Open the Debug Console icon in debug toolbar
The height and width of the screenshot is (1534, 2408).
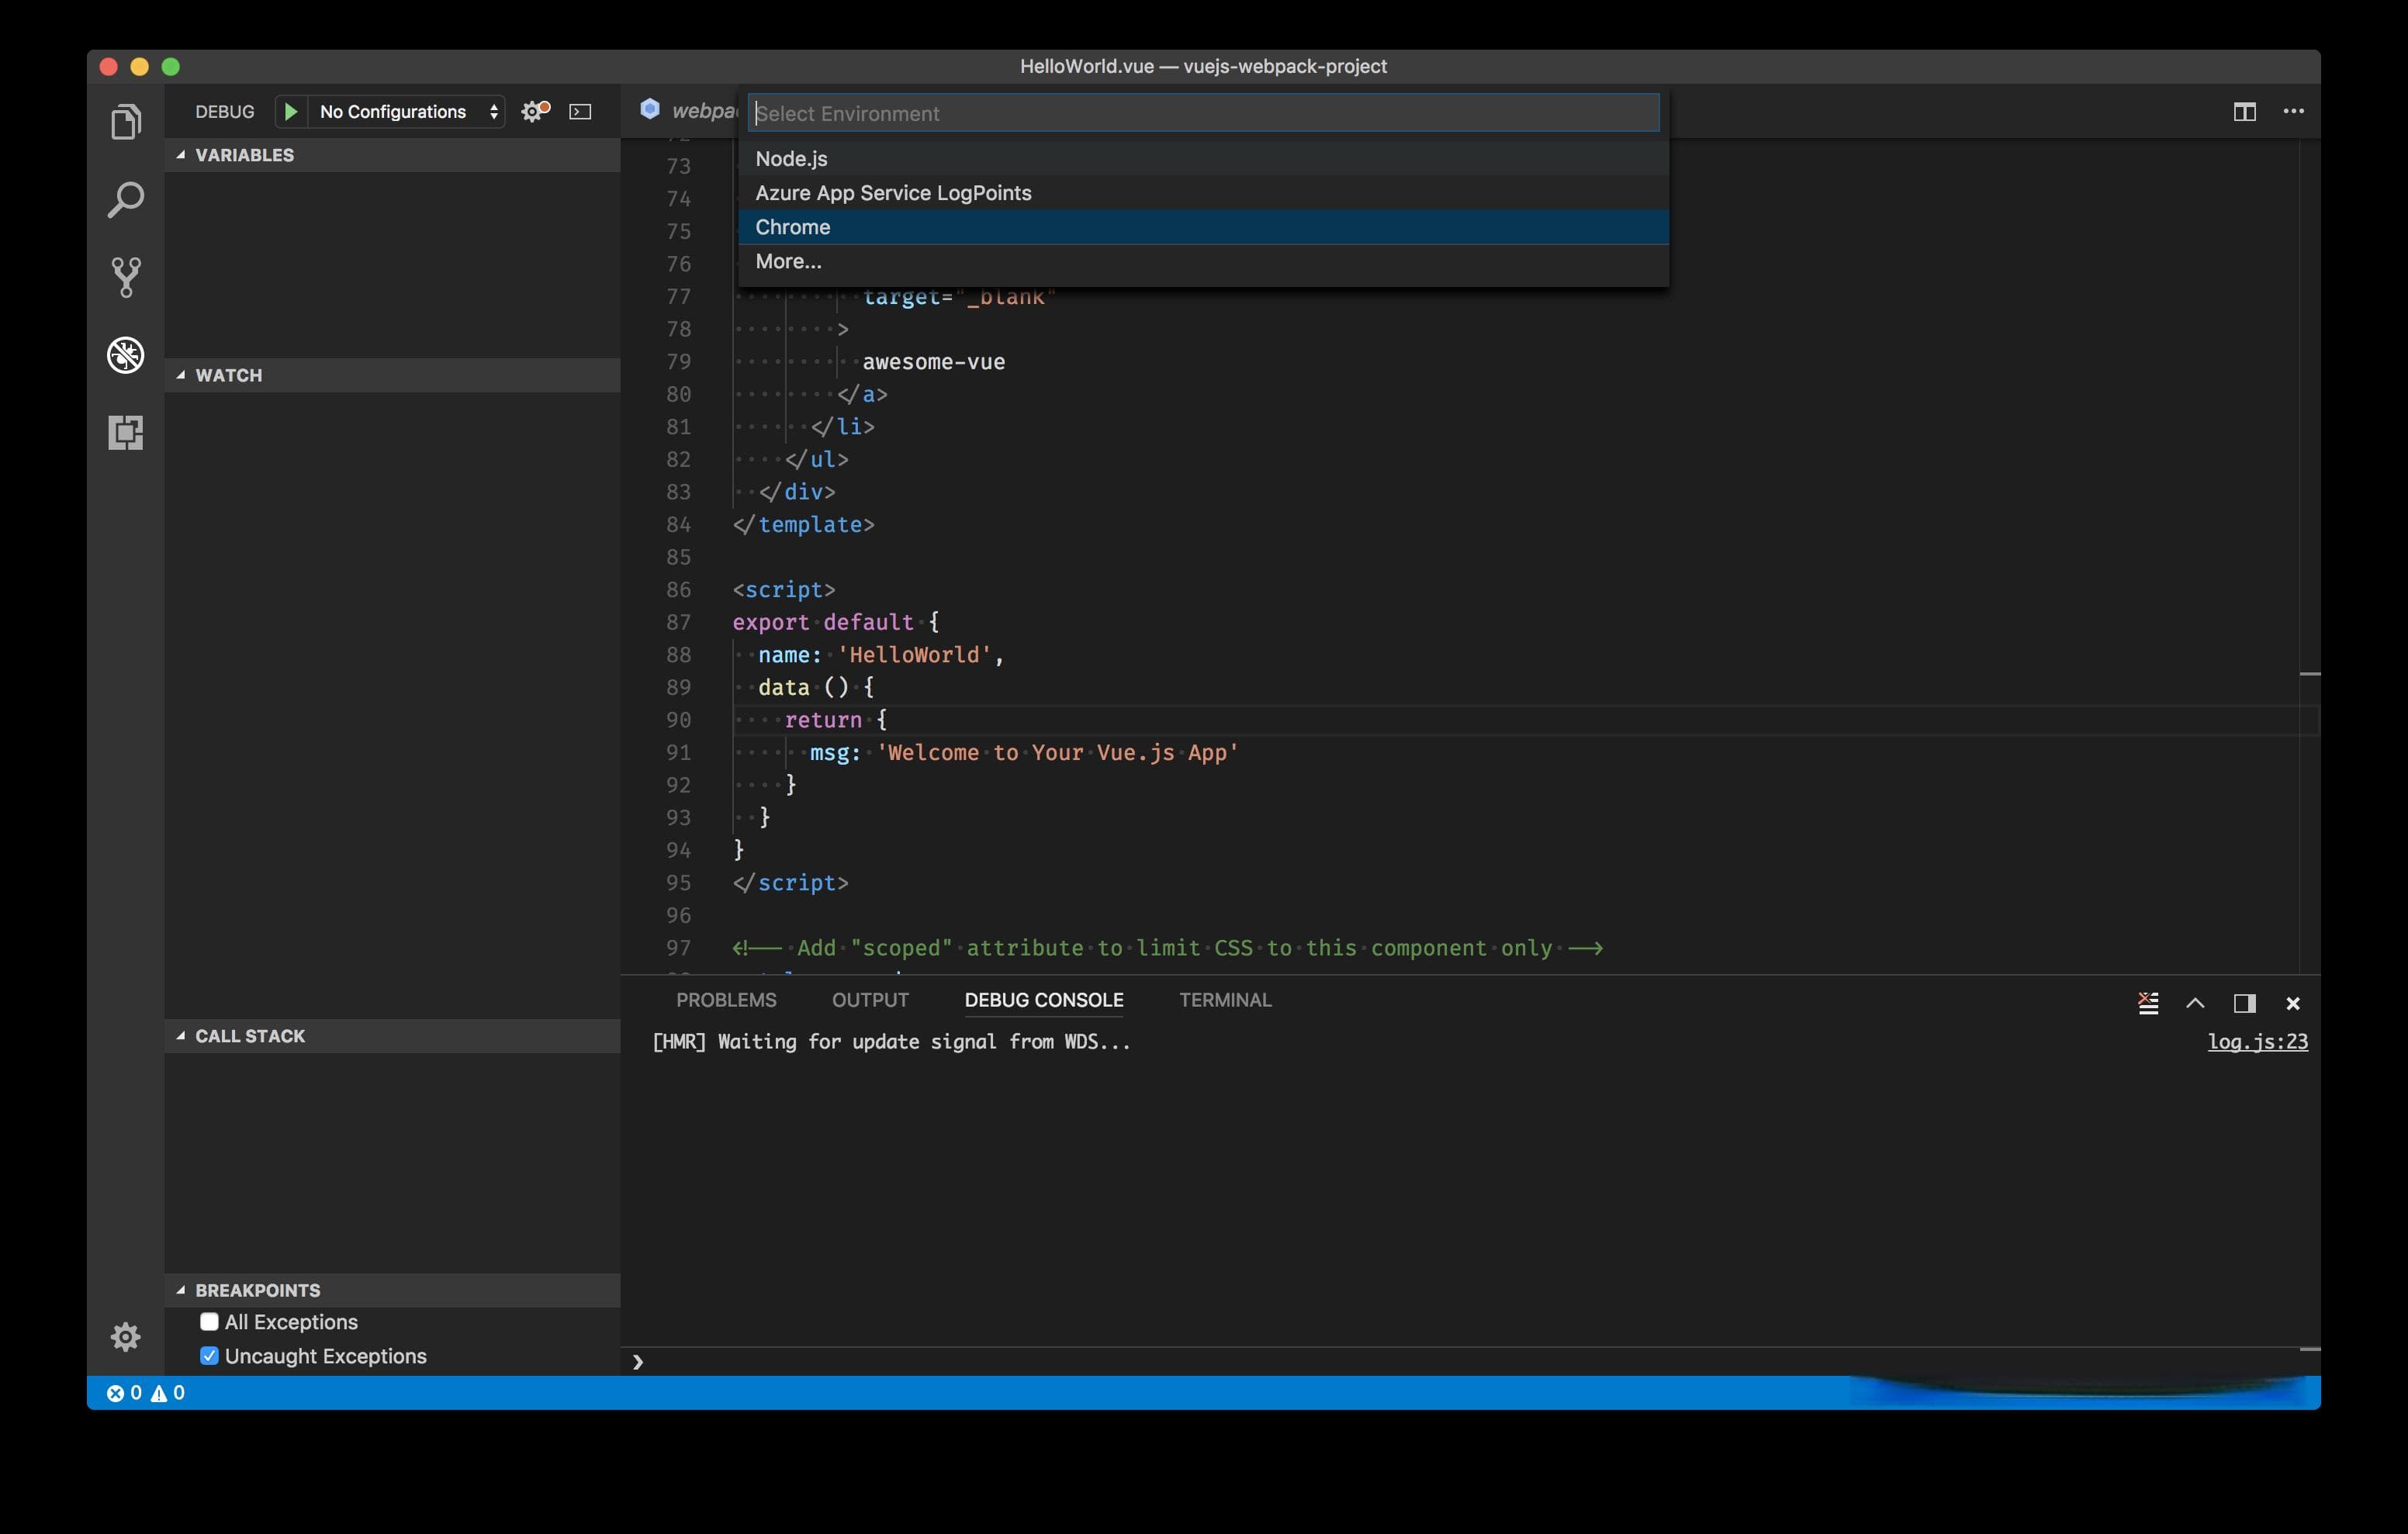[x=580, y=112]
